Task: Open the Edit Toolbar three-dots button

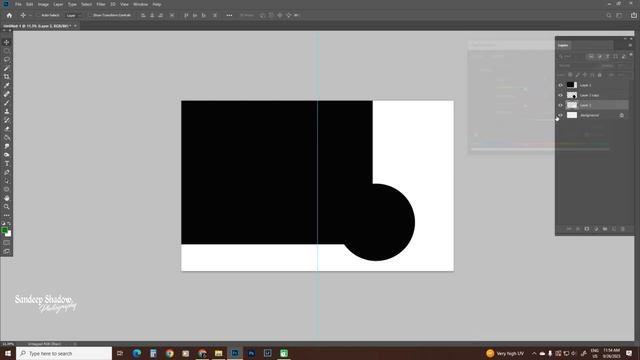Action: click(7, 215)
